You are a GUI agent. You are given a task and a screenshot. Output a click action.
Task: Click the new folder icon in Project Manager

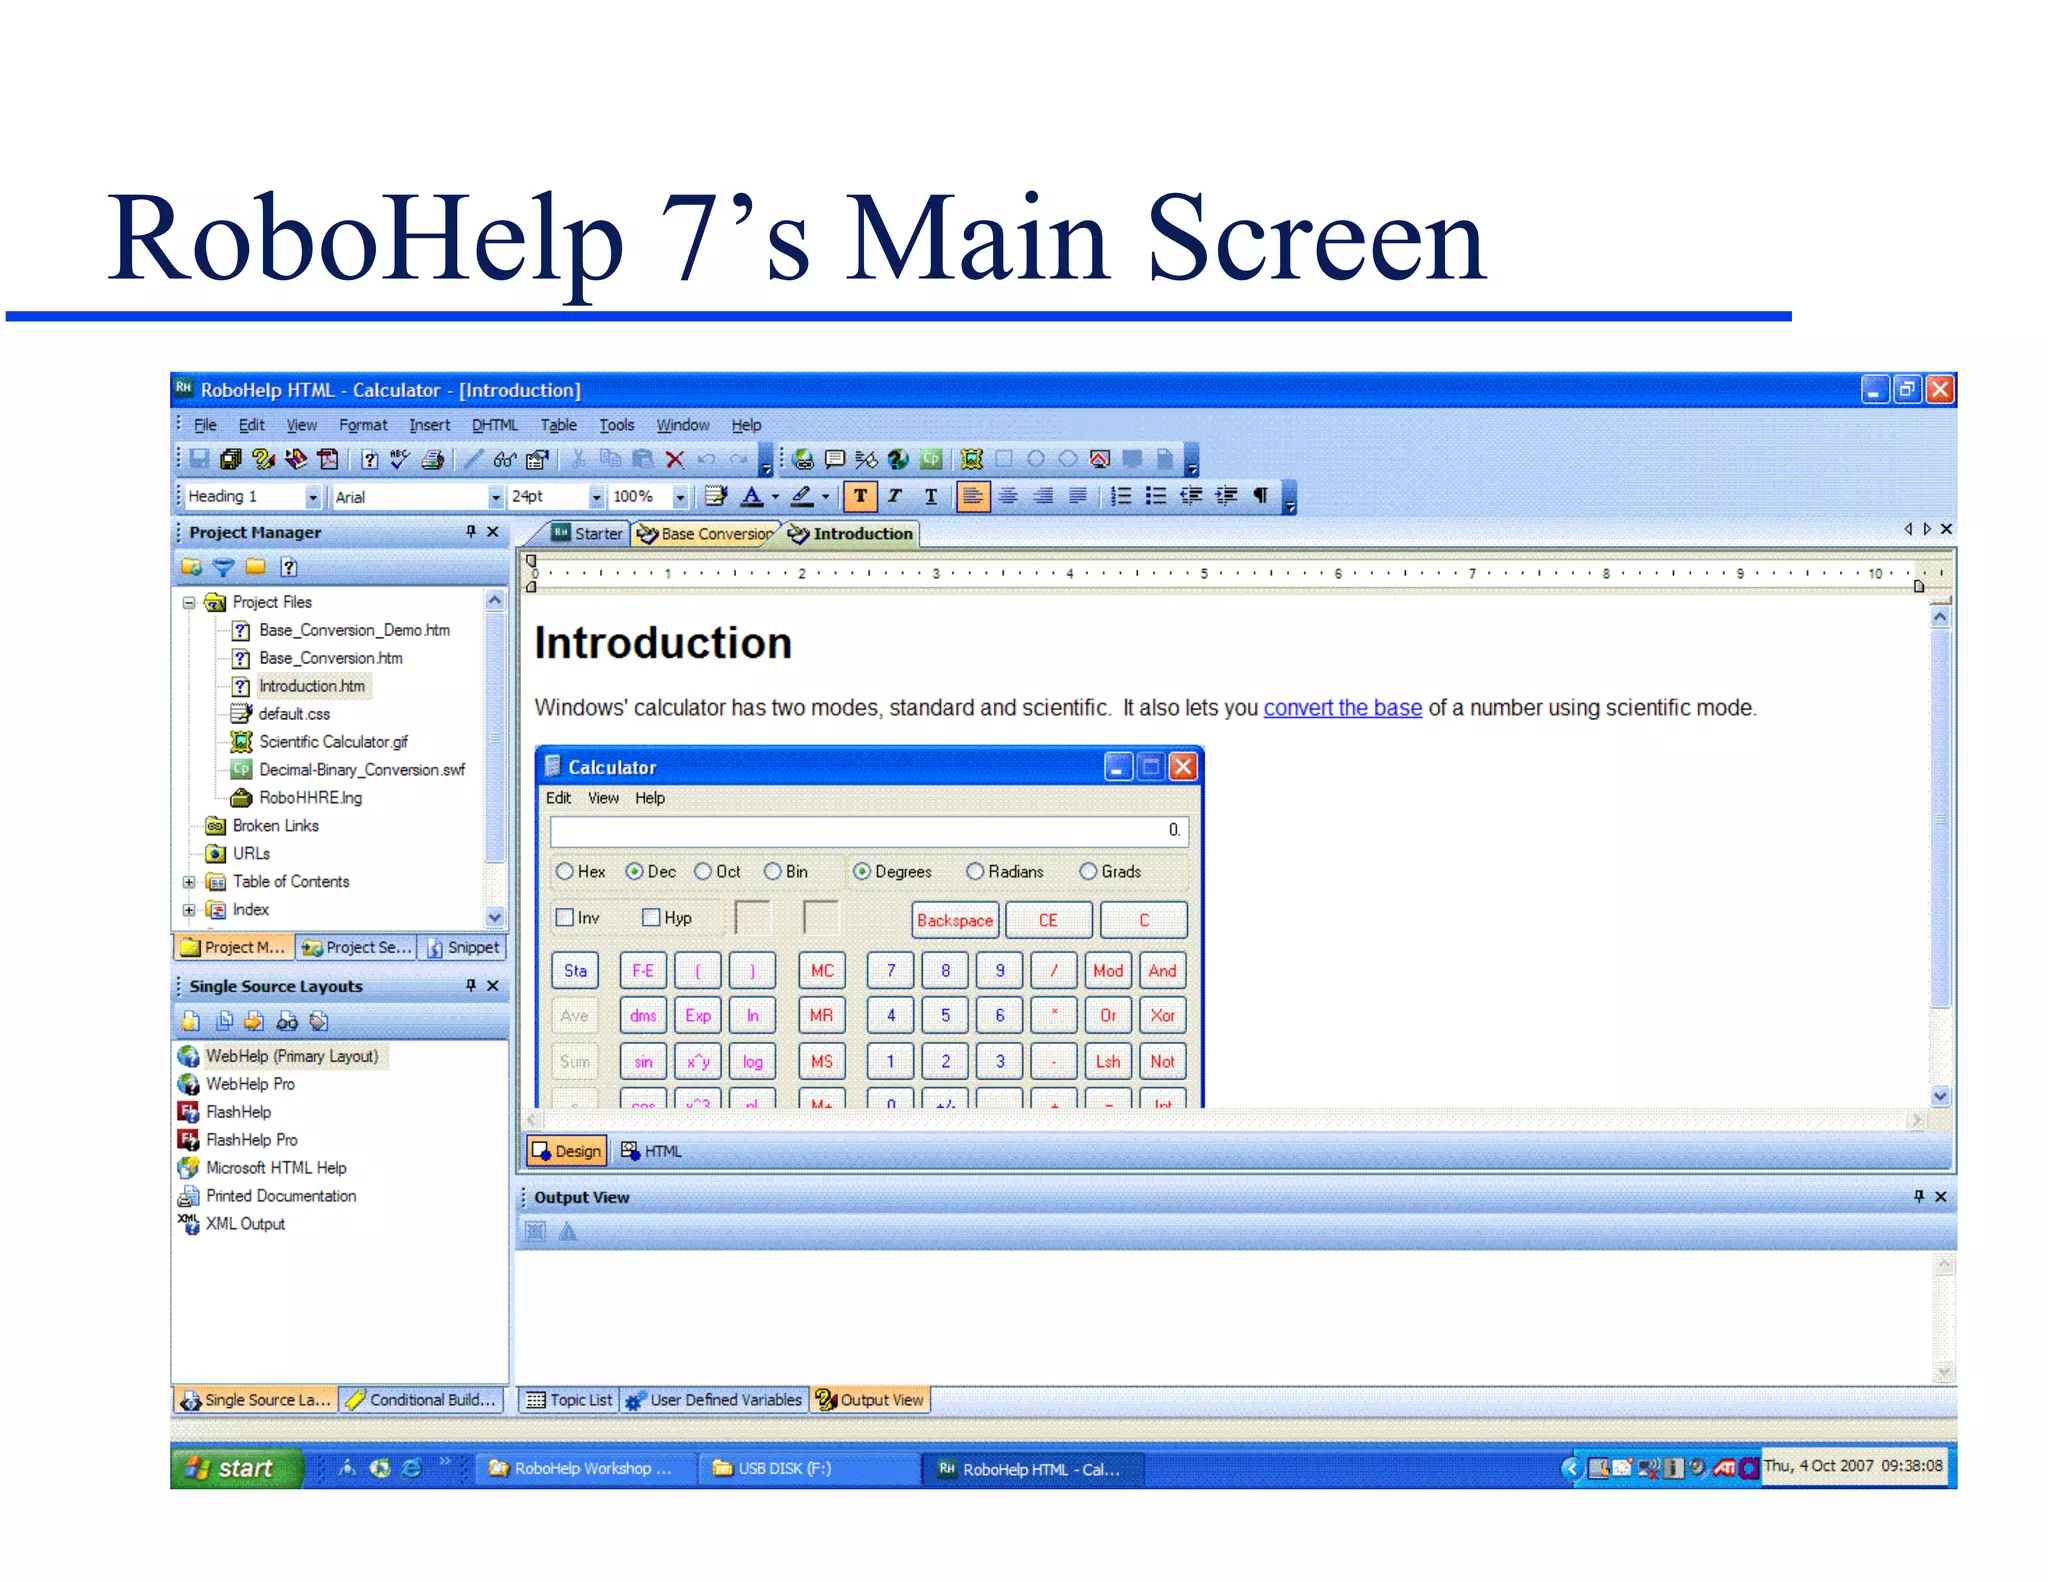(256, 567)
